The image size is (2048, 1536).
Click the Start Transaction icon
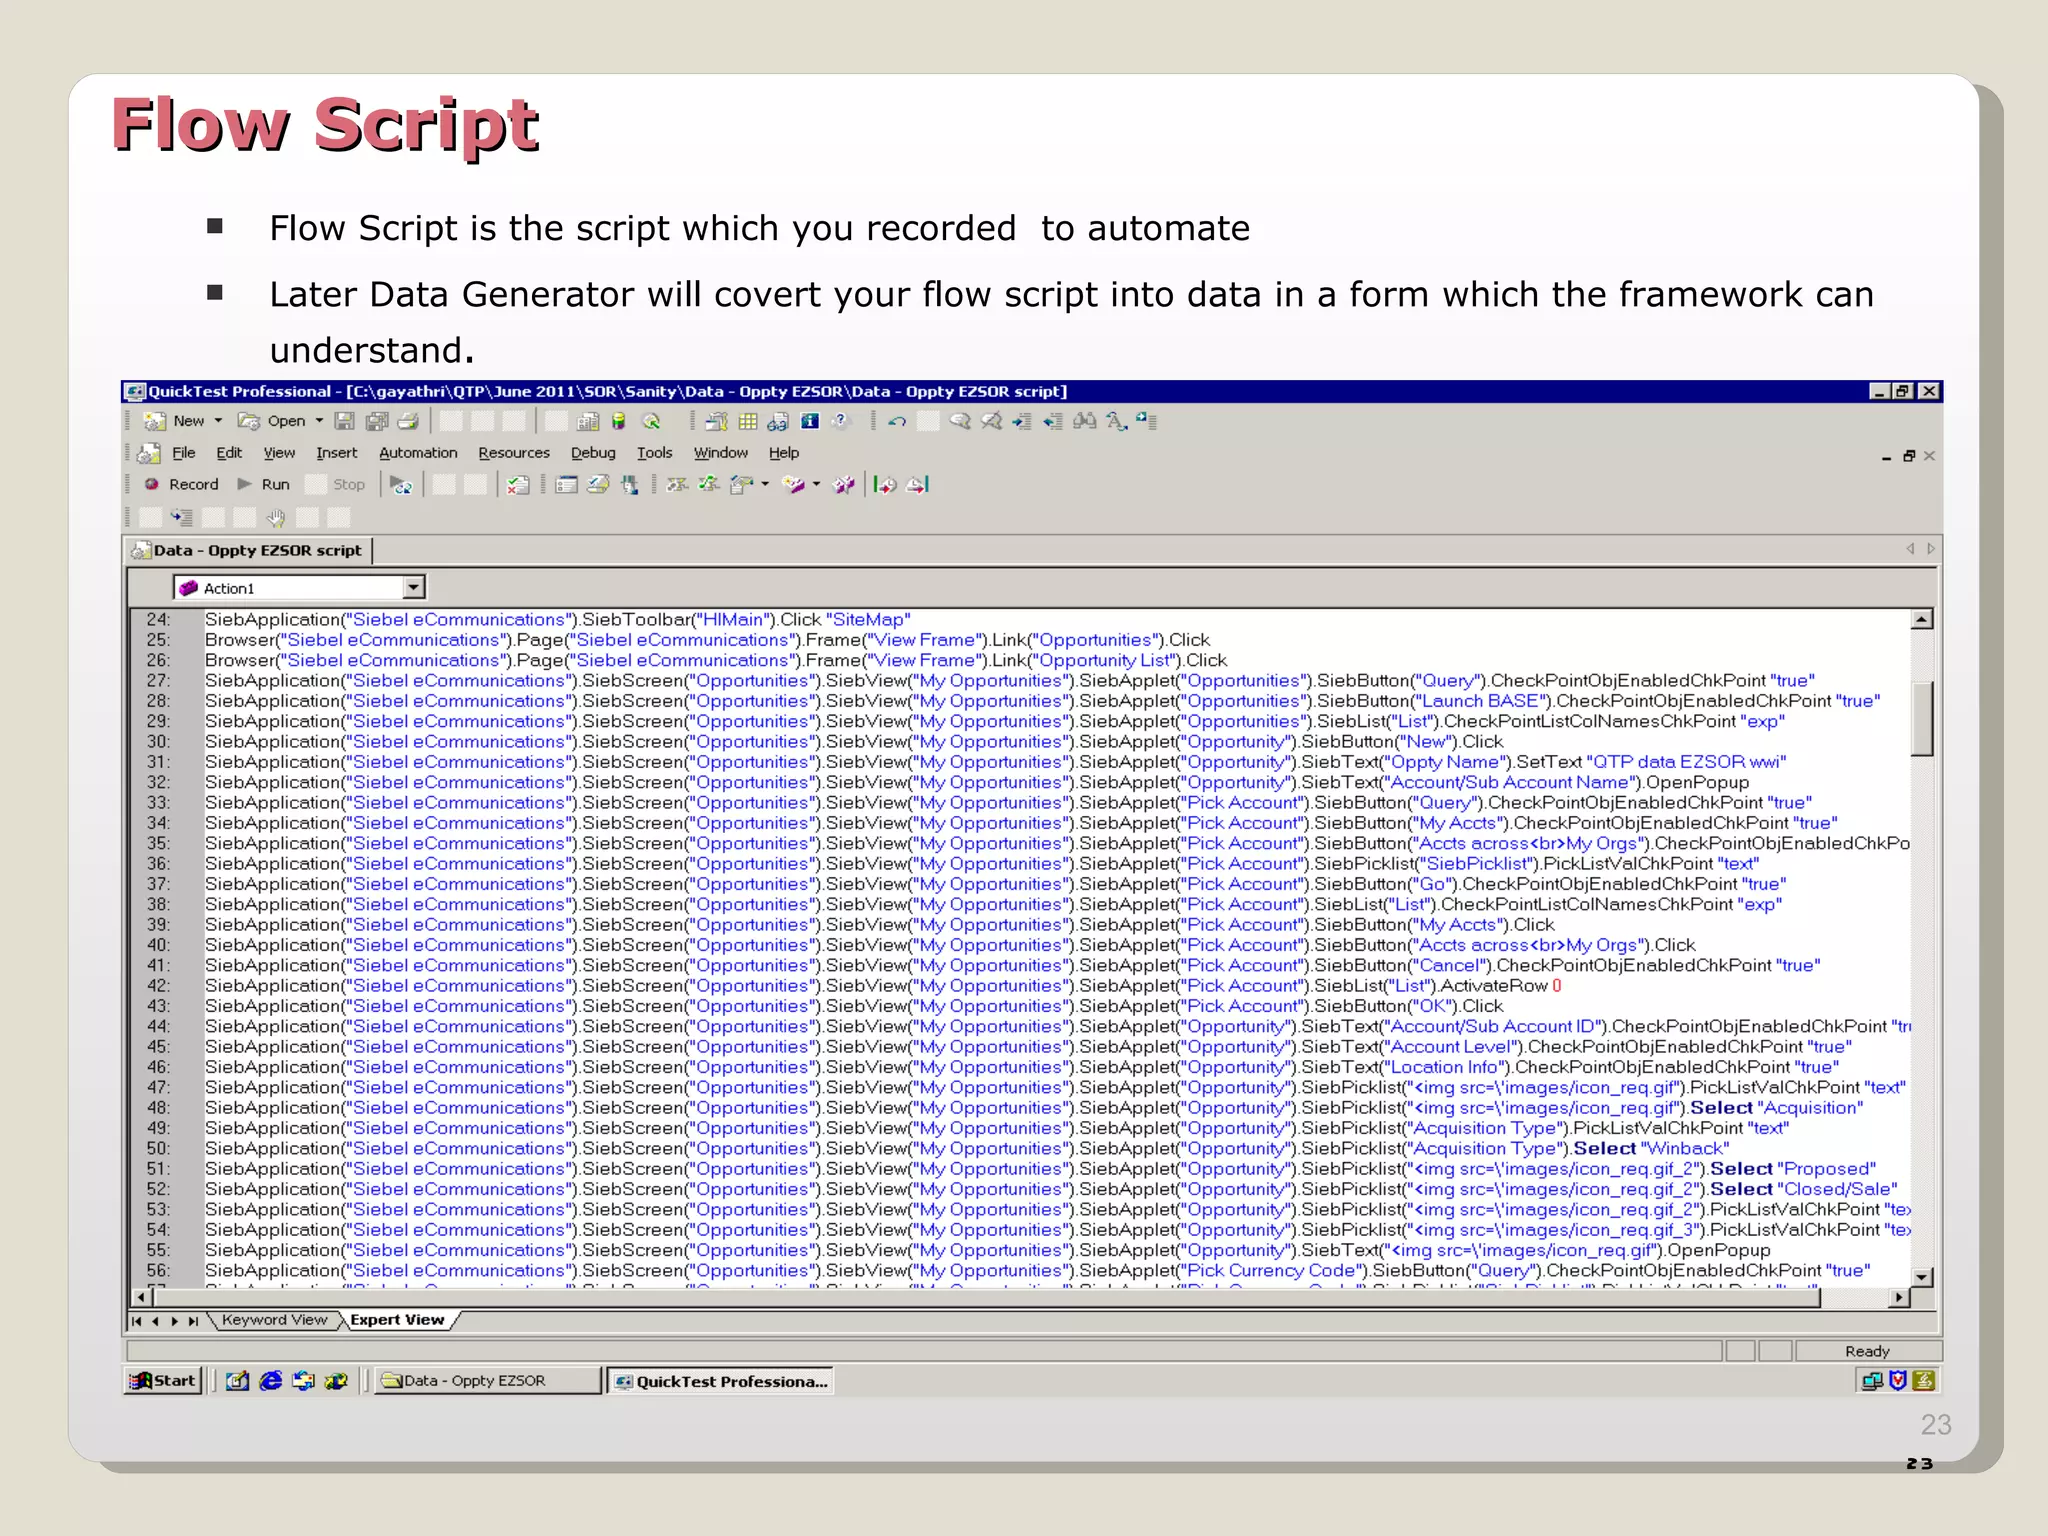pos(885,485)
